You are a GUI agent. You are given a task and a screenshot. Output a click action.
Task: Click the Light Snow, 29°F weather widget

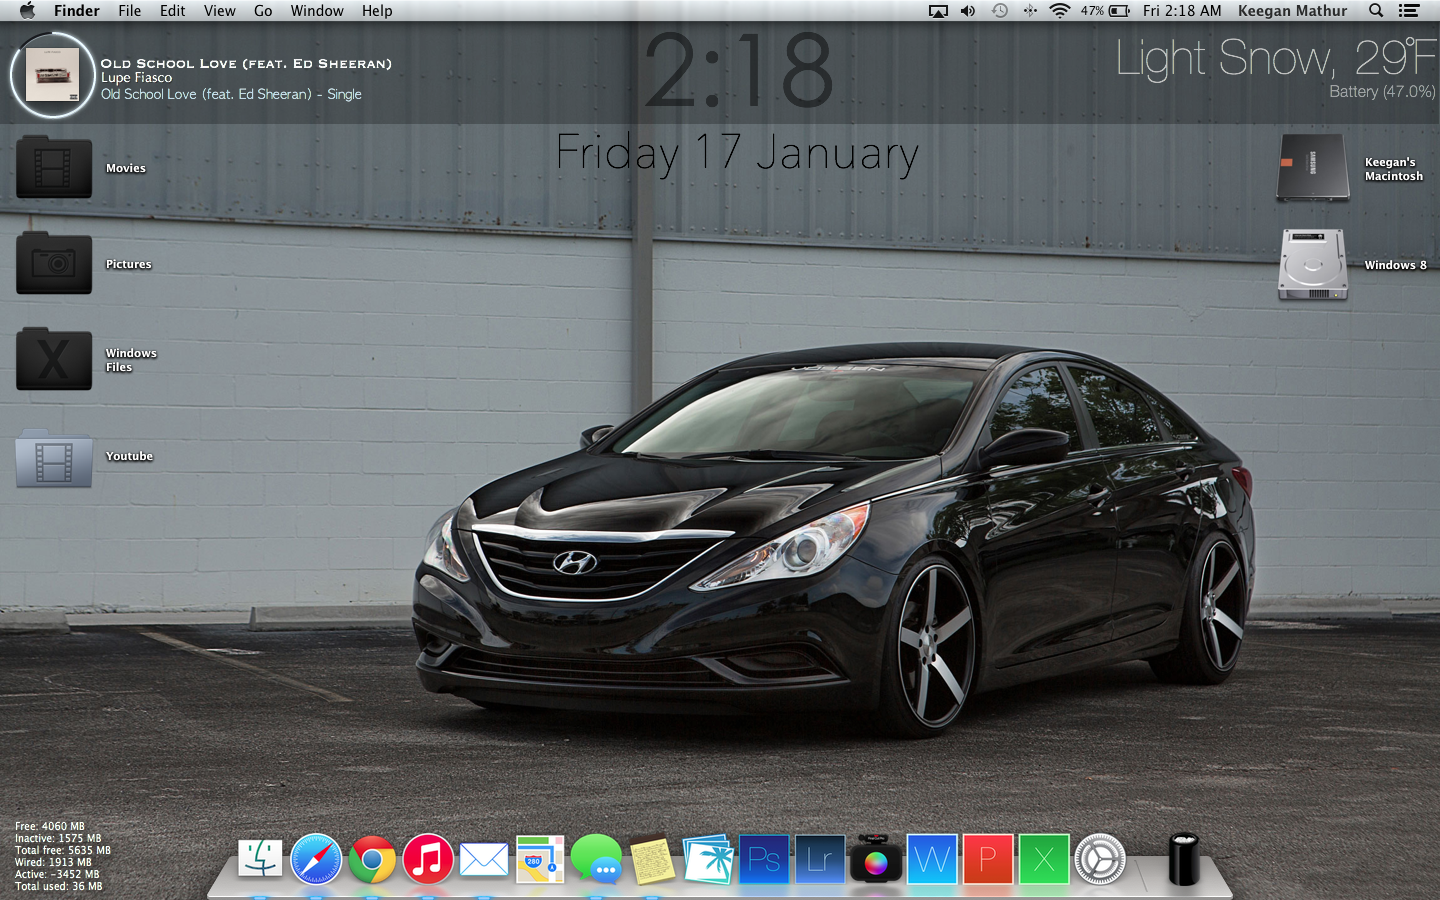[x=1276, y=58]
